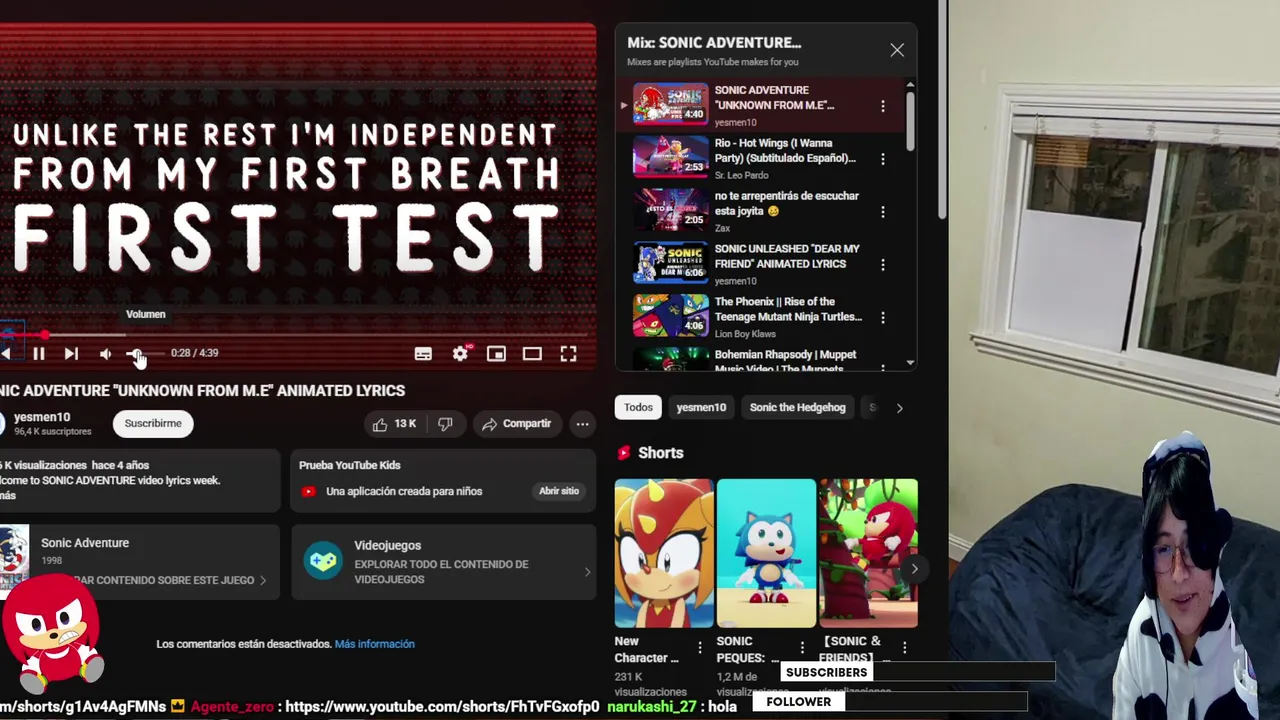This screenshot has width=1280, height=720.
Task: Open The Phoenix Ninja Turtles video title
Action: coord(788,309)
